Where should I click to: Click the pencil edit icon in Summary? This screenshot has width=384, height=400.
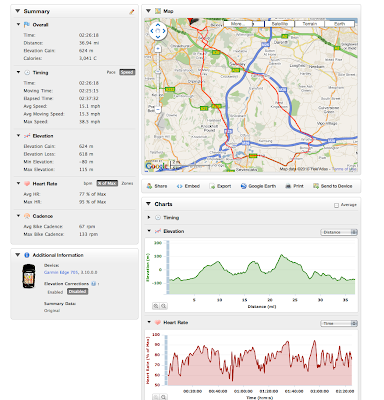[132, 12]
